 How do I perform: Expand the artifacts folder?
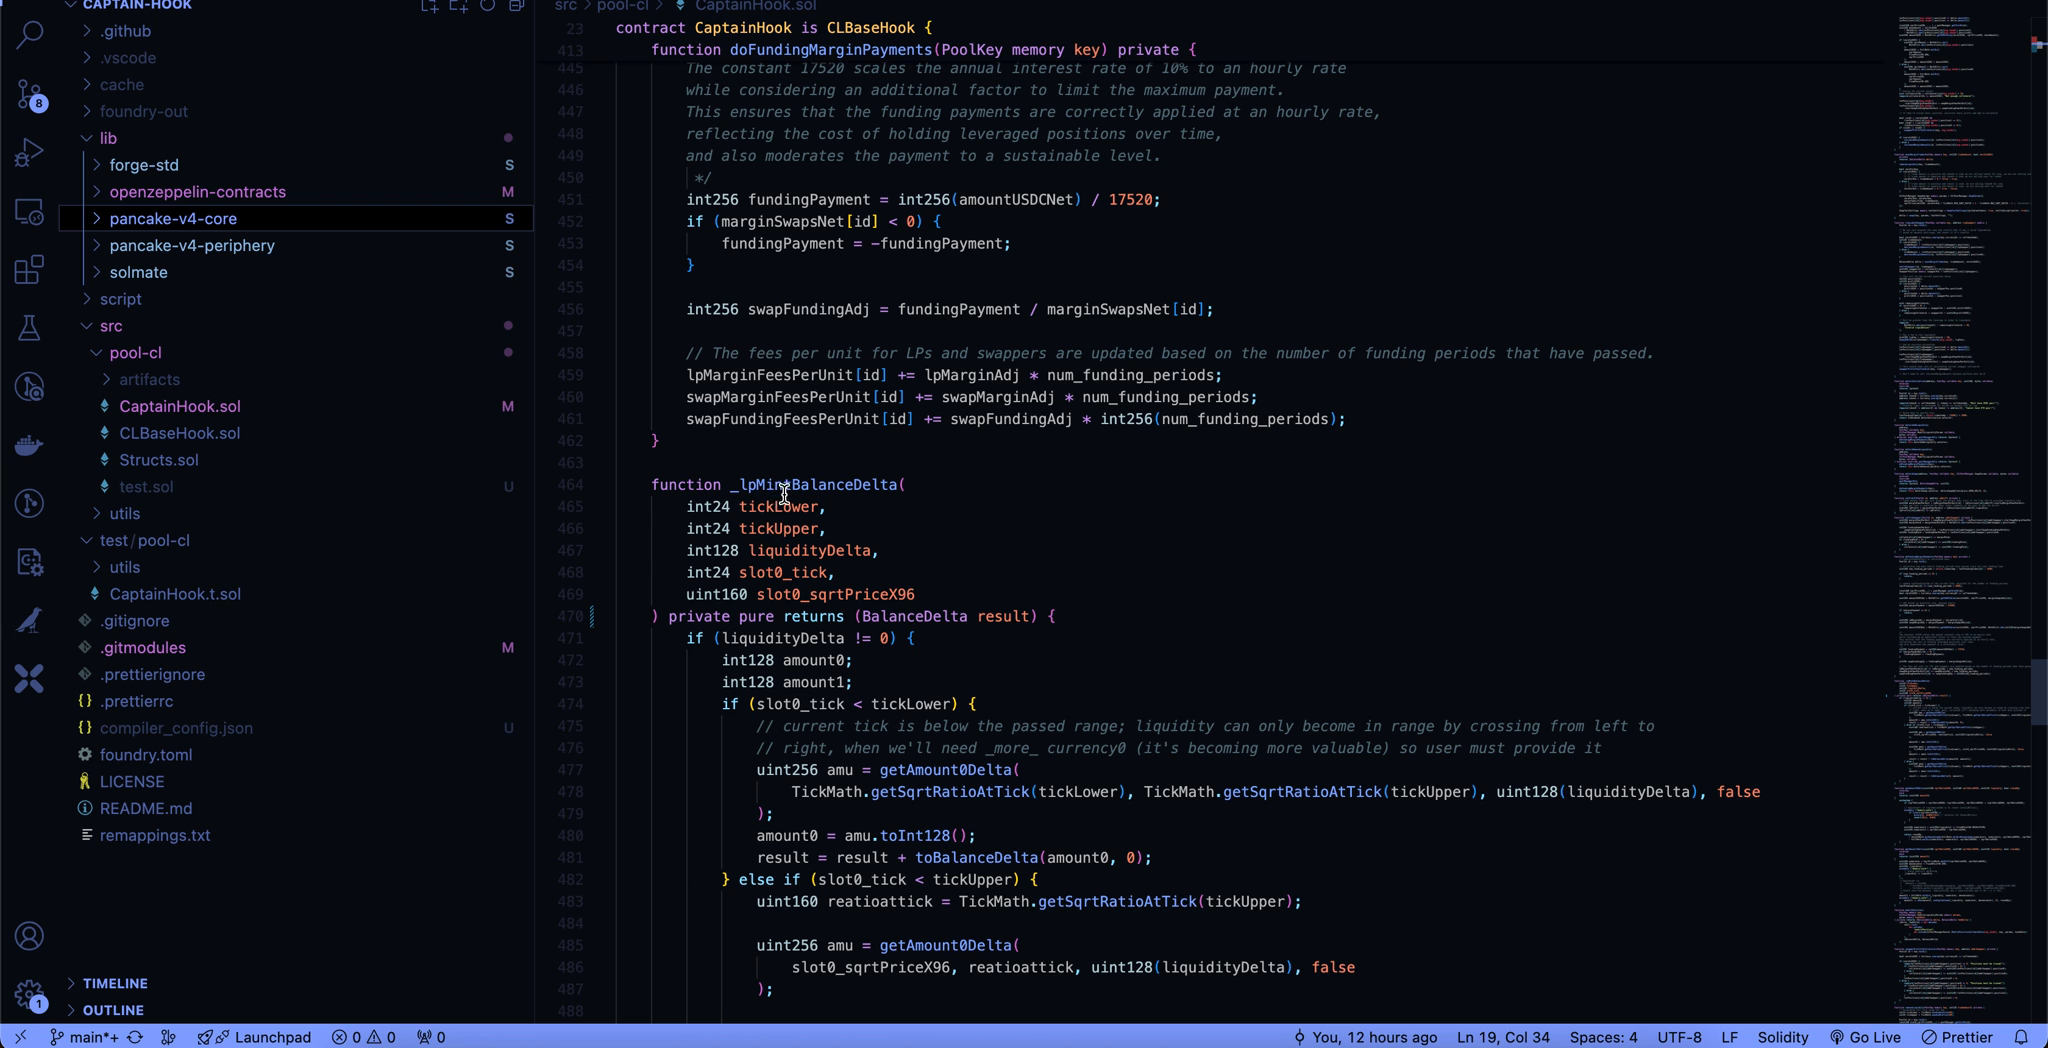296,379
